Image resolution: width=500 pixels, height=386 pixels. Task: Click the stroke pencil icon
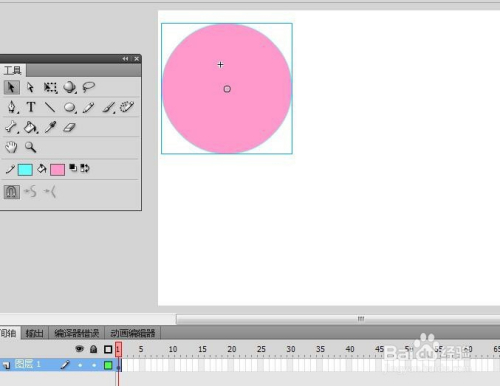10,169
